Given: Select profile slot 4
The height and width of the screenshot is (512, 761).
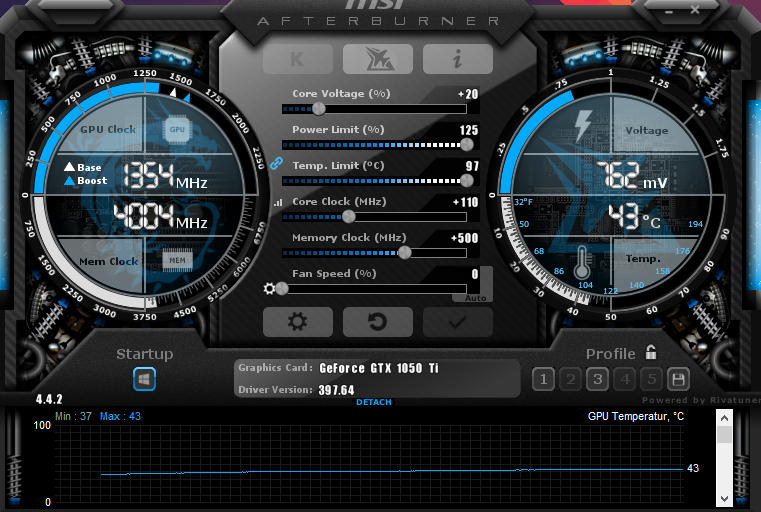Looking at the screenshot, I should click(625, 379).
